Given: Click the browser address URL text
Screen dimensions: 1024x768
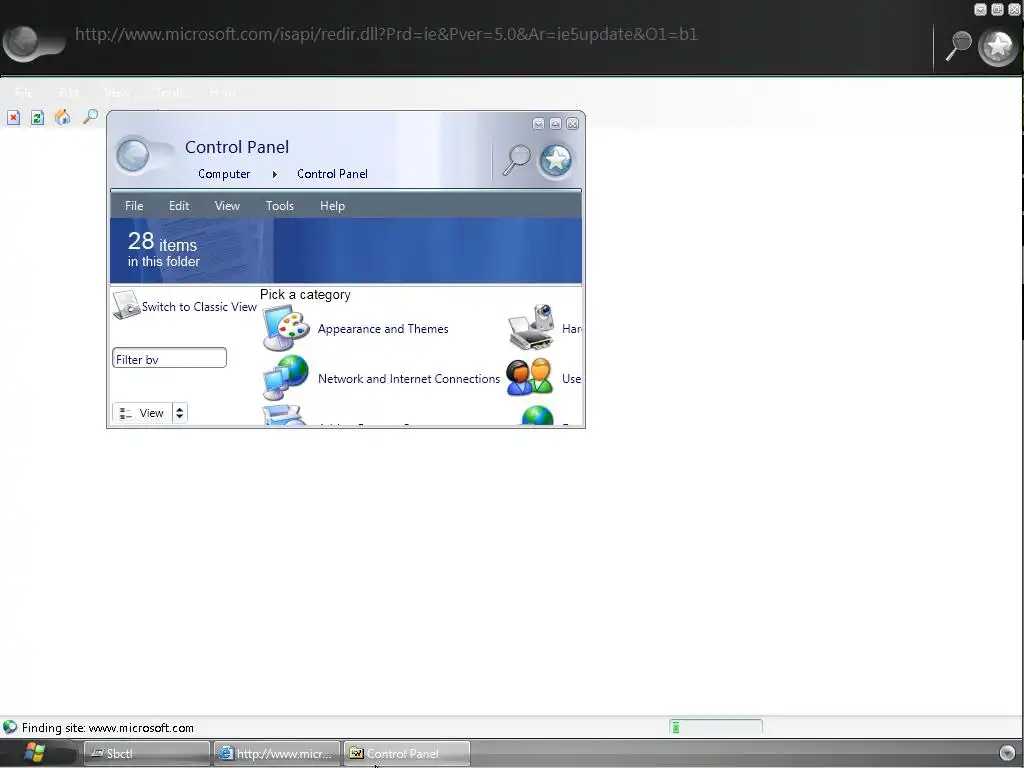Looking at the screenshot, I should tap(387, 34).
